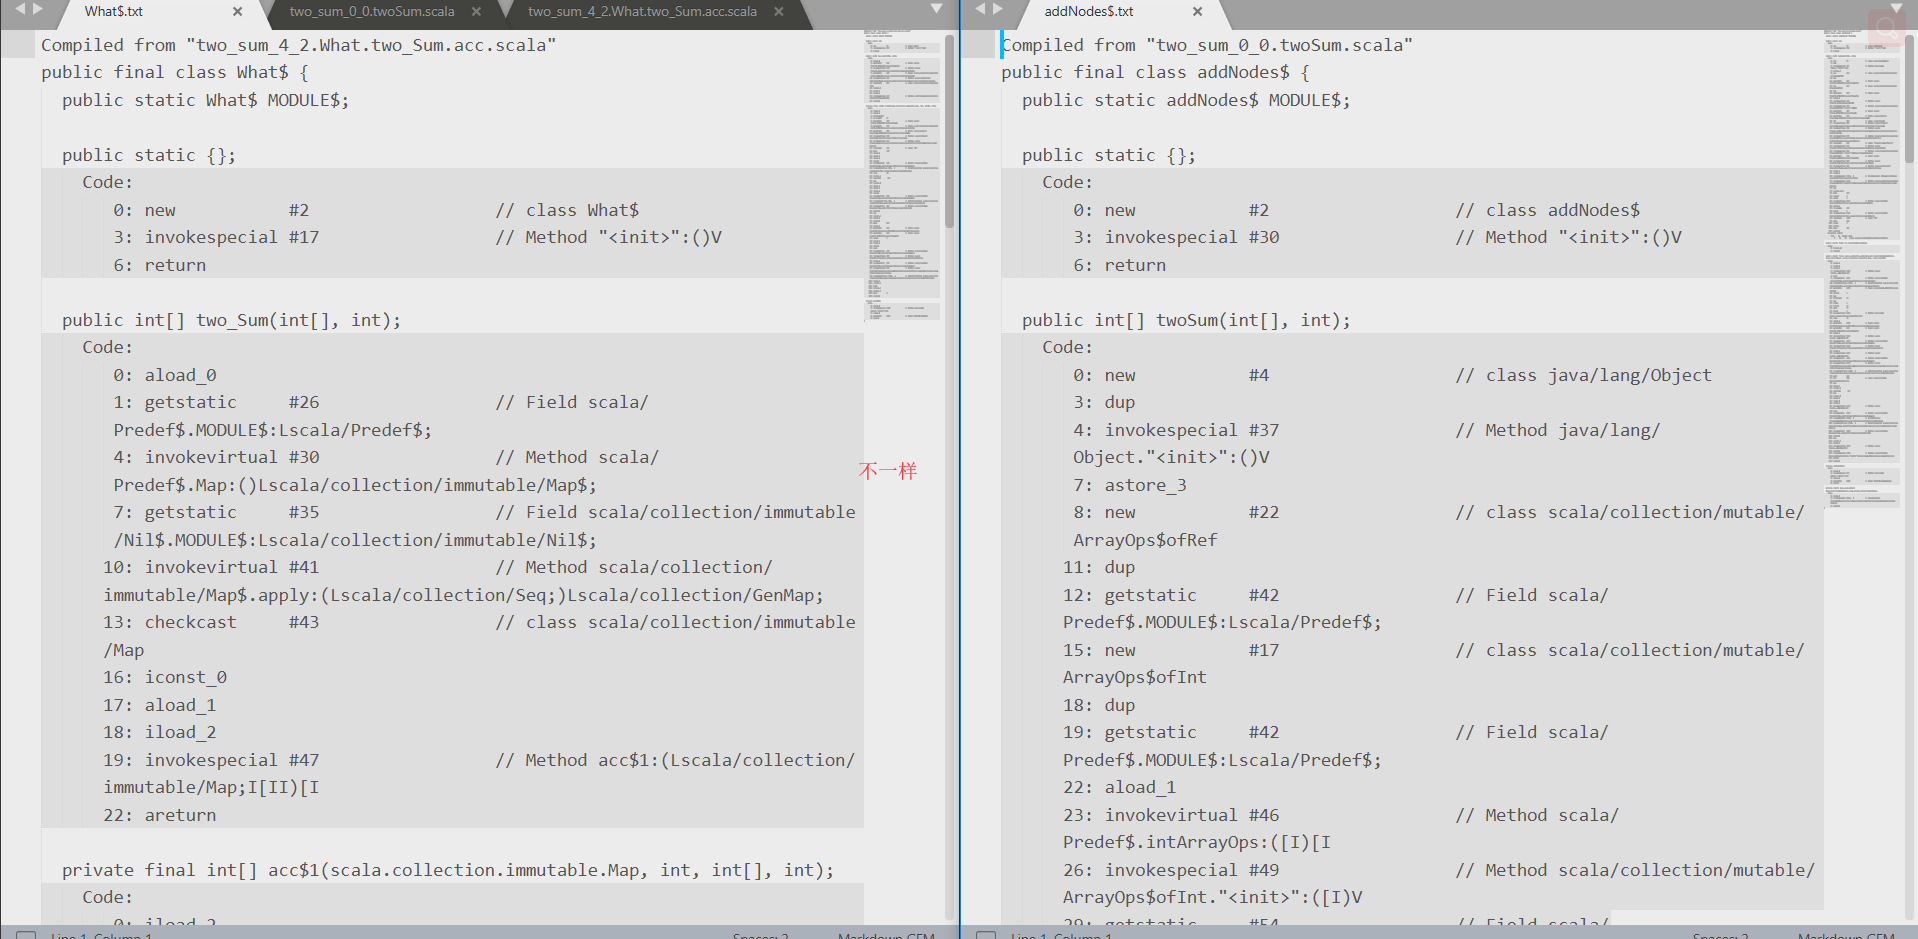Click 'public int[] two_Sum(int[], int);' line
1918x939 pixels.
(x=231, y=320)
